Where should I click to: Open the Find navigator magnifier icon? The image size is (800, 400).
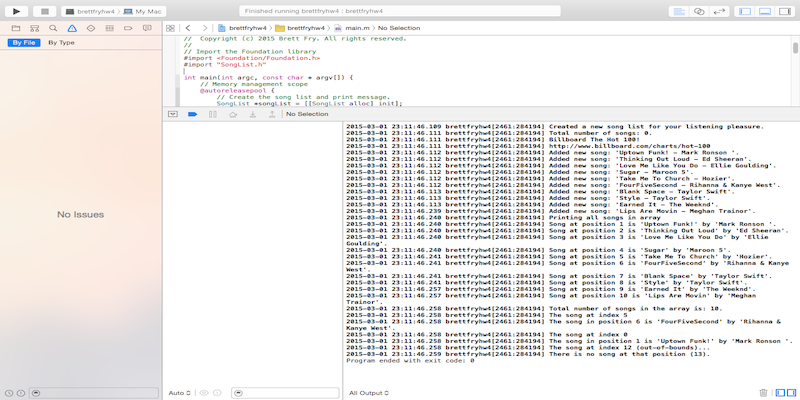click(x=53, y=28)
